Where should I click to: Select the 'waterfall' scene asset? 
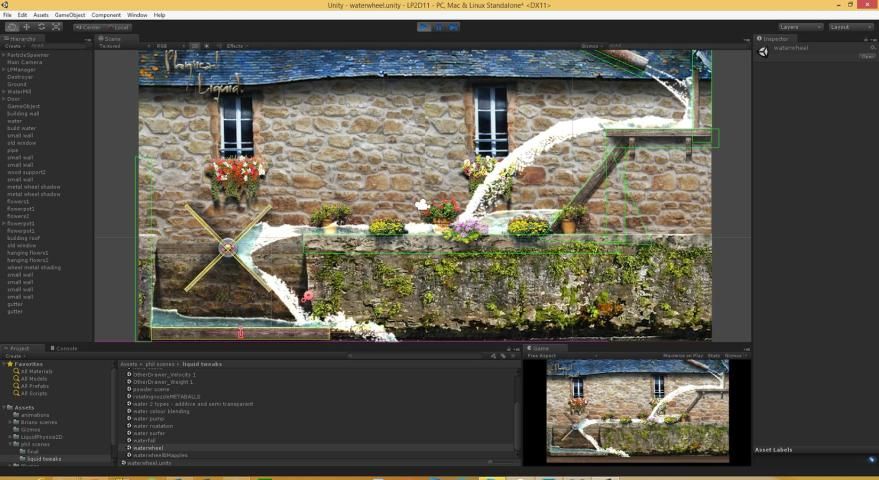(144, 440)
